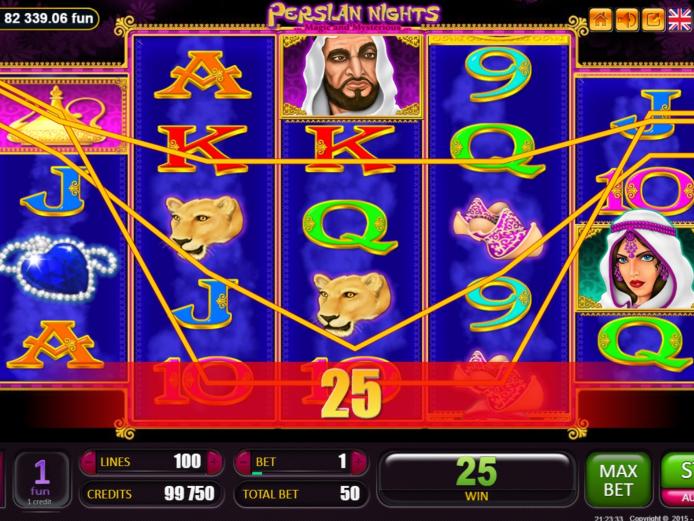694x521 pixels.
Task: Decrease the number of lines
Action: 89,463
